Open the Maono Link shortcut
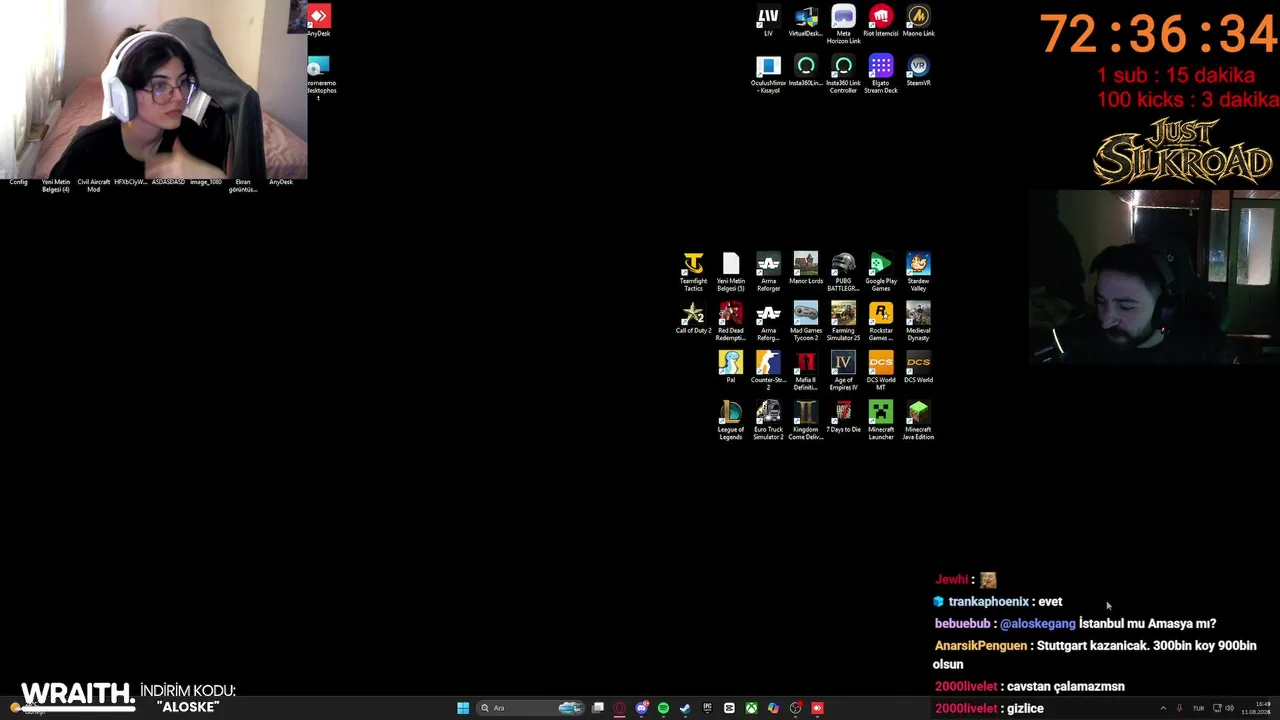1280x720 pixels. tap(918, 21)
